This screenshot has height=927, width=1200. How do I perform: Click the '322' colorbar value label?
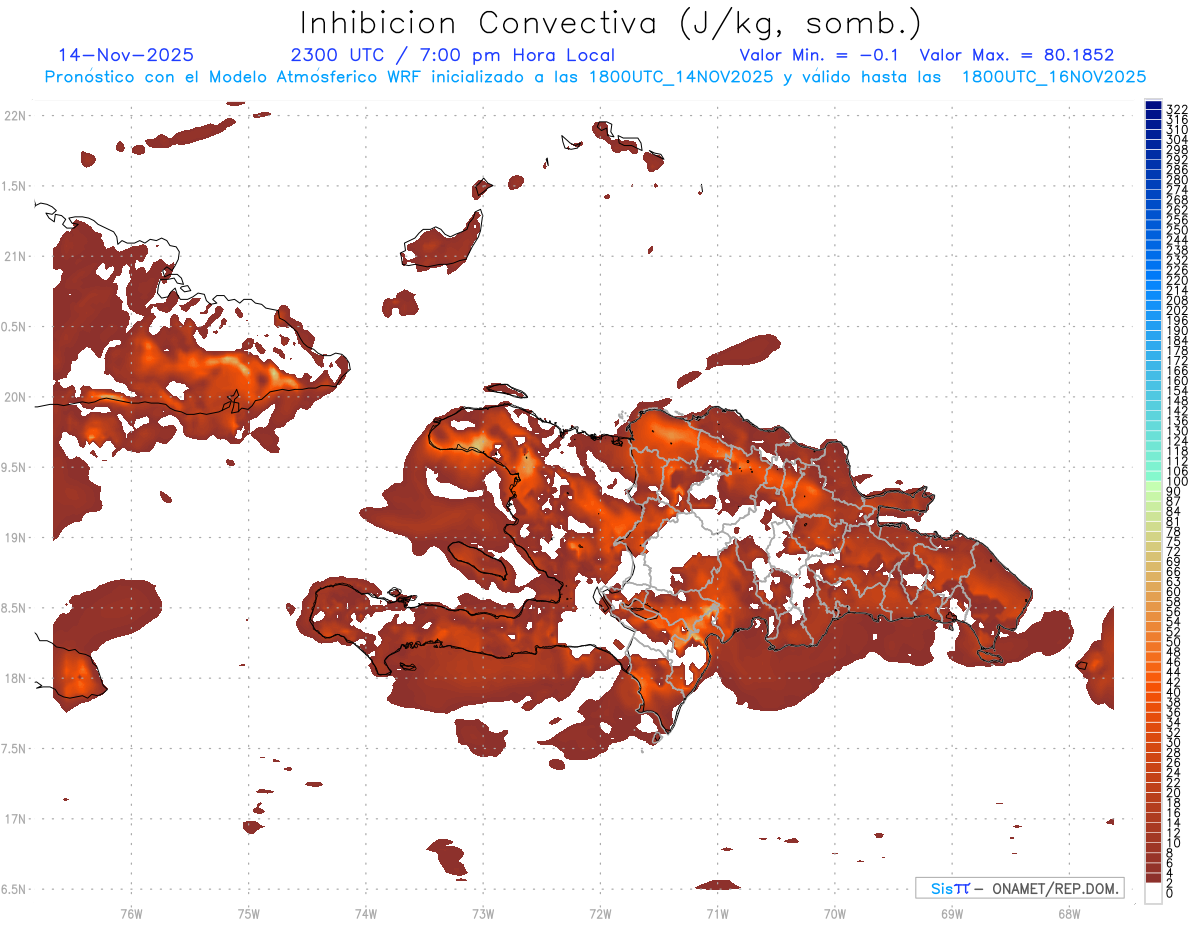click(x=1177, y=109)
